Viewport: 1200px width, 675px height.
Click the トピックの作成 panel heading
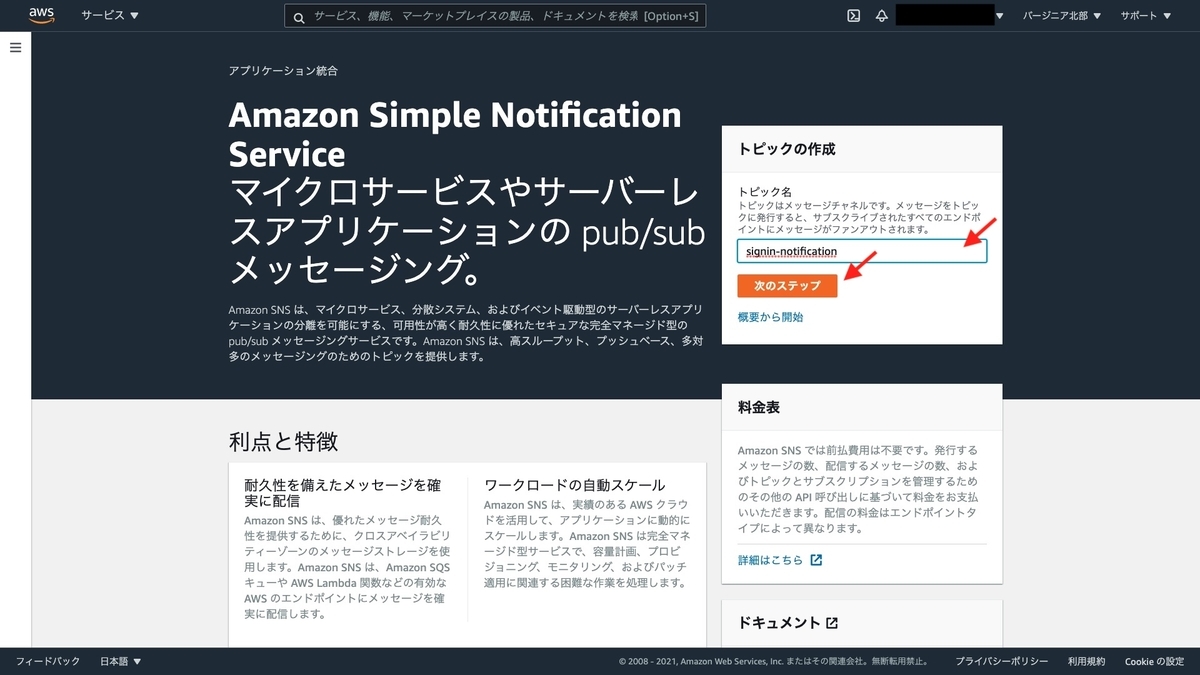point(787,149)
